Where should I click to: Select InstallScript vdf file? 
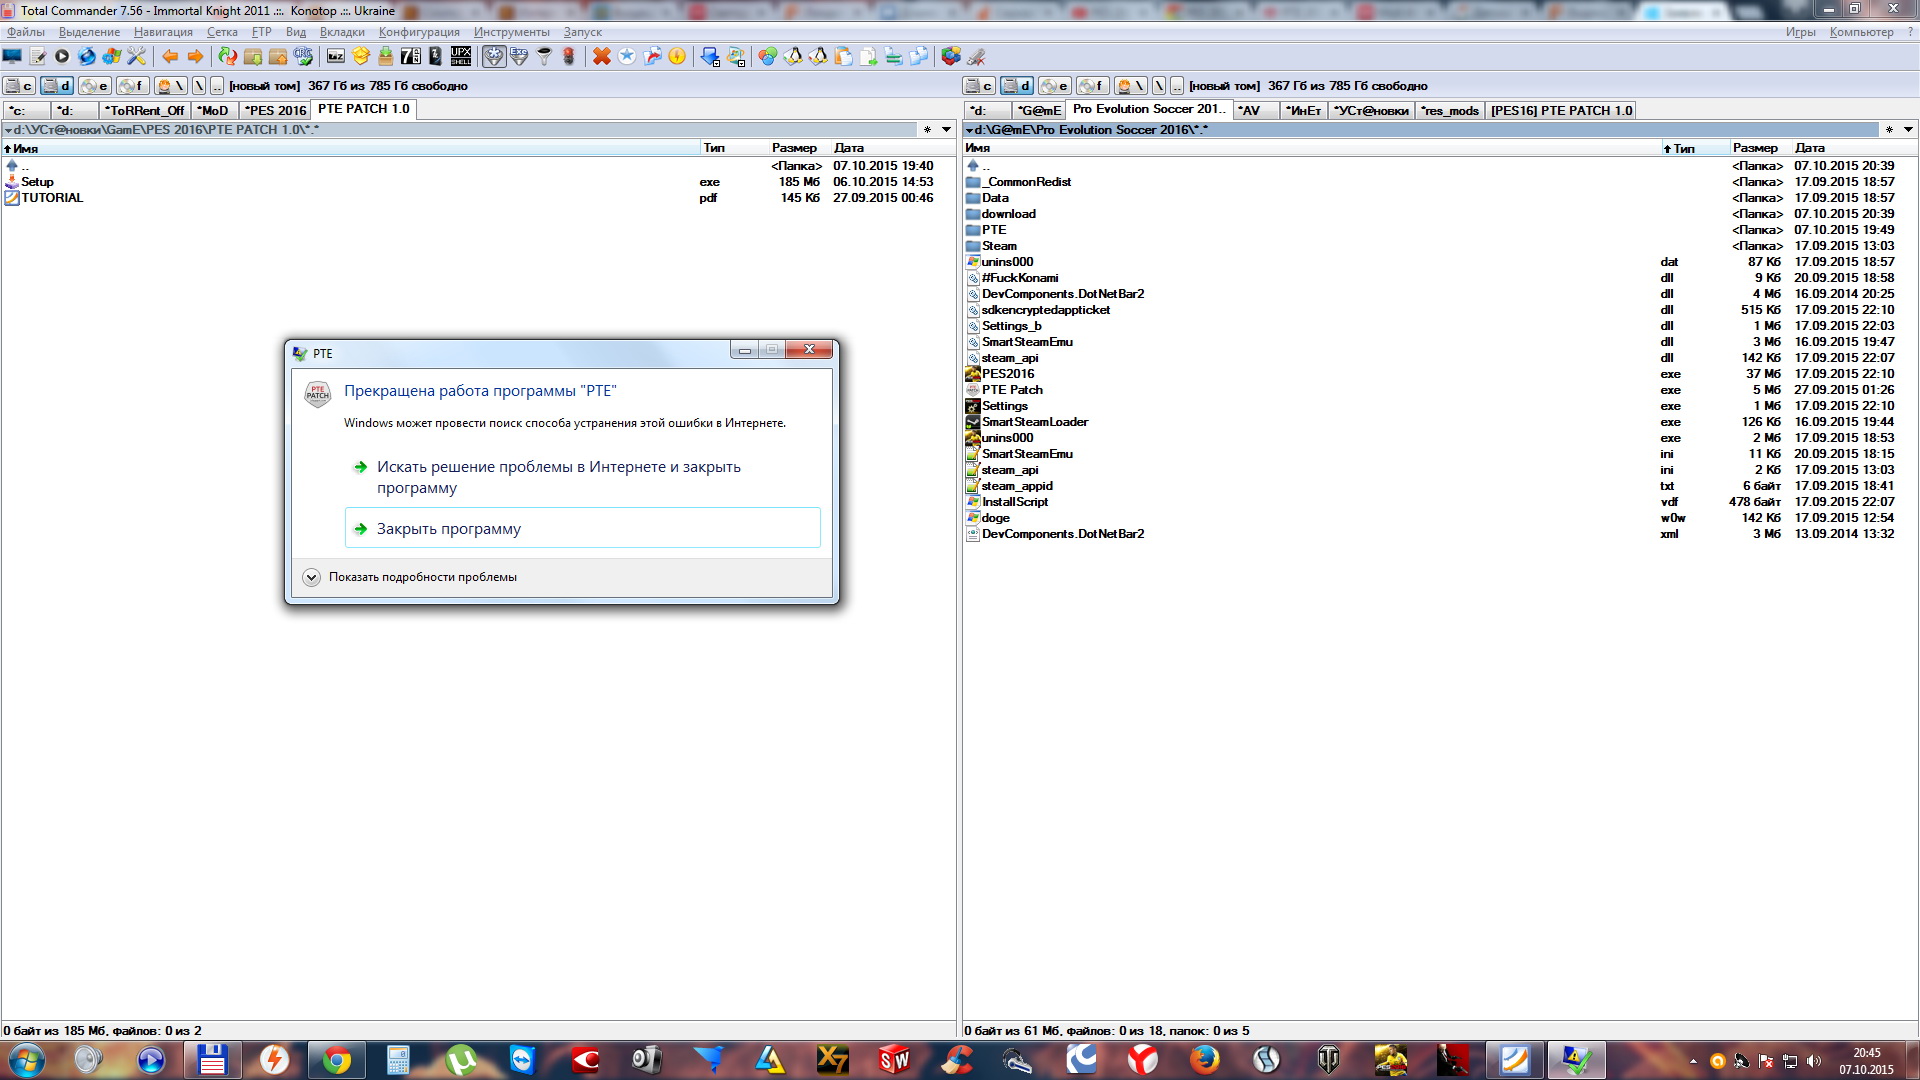click(x=1439, y=502)
